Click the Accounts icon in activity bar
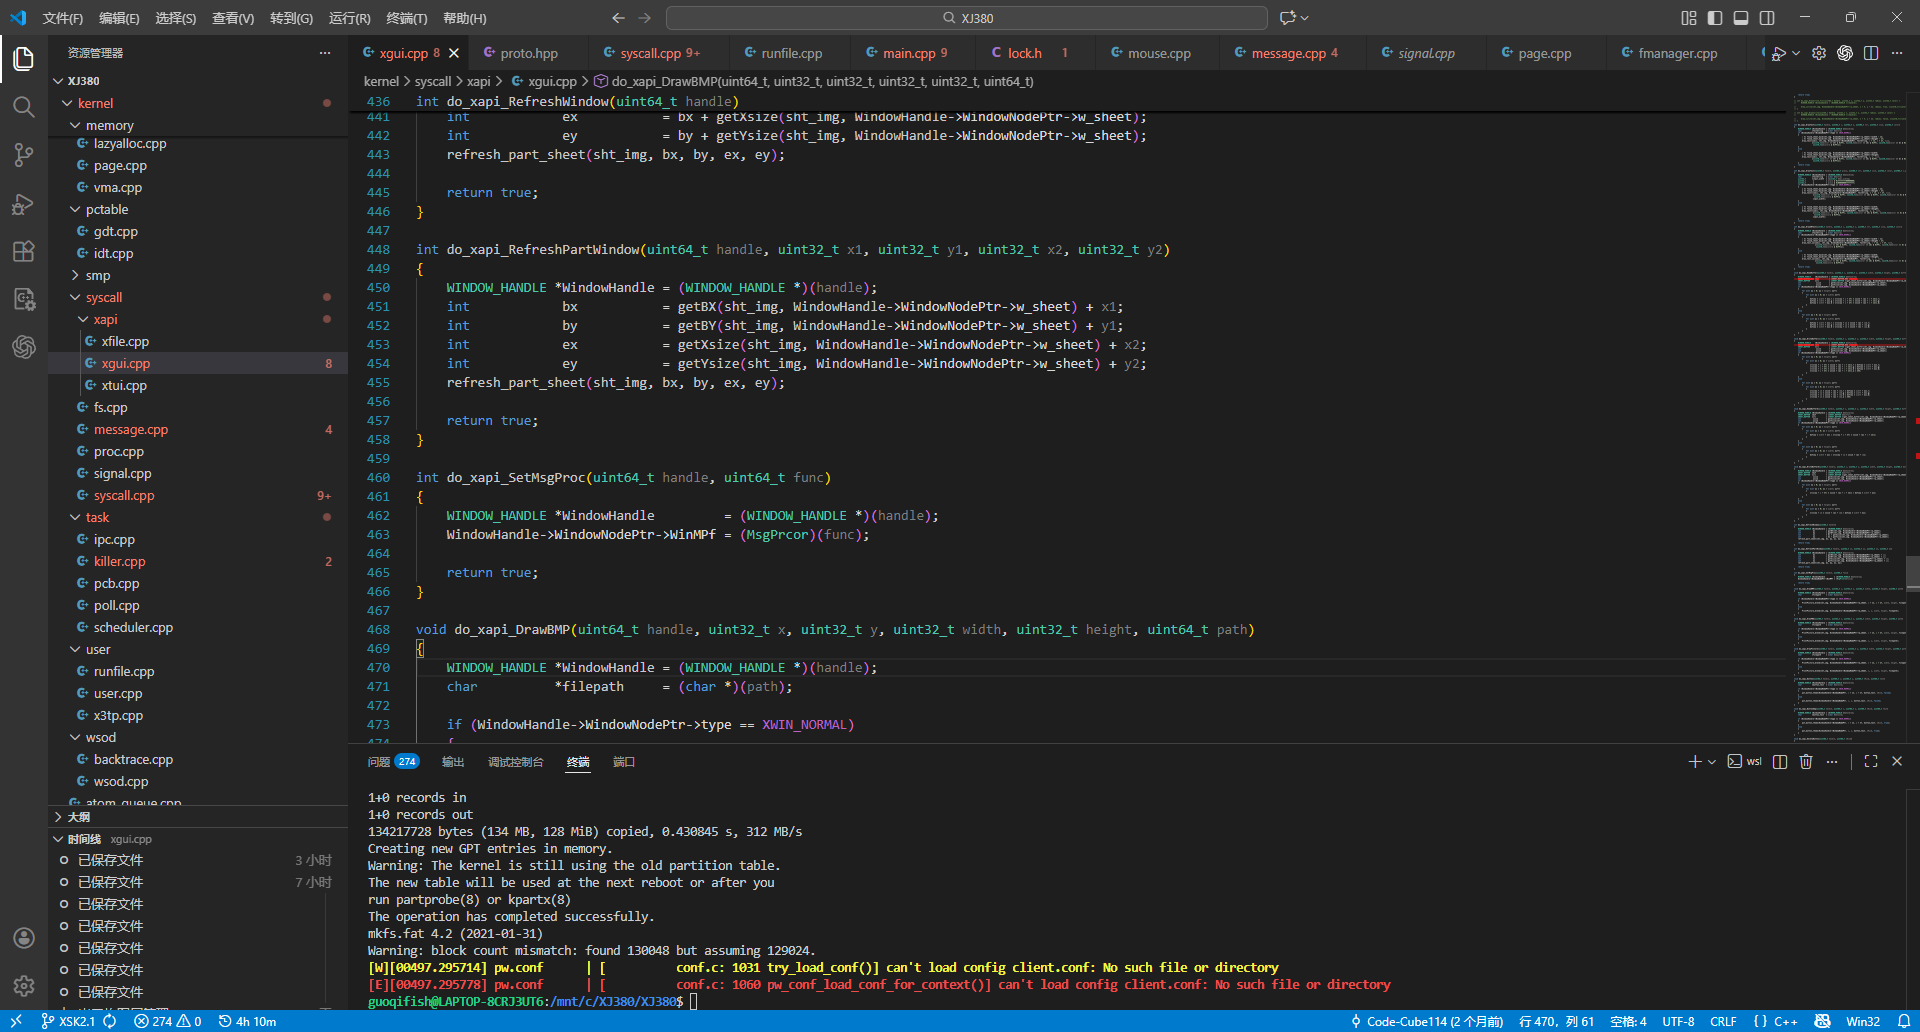Image resolution: width=1920 pixels, height=1032 pixels. pyautogui.click(x=24, y=938)
